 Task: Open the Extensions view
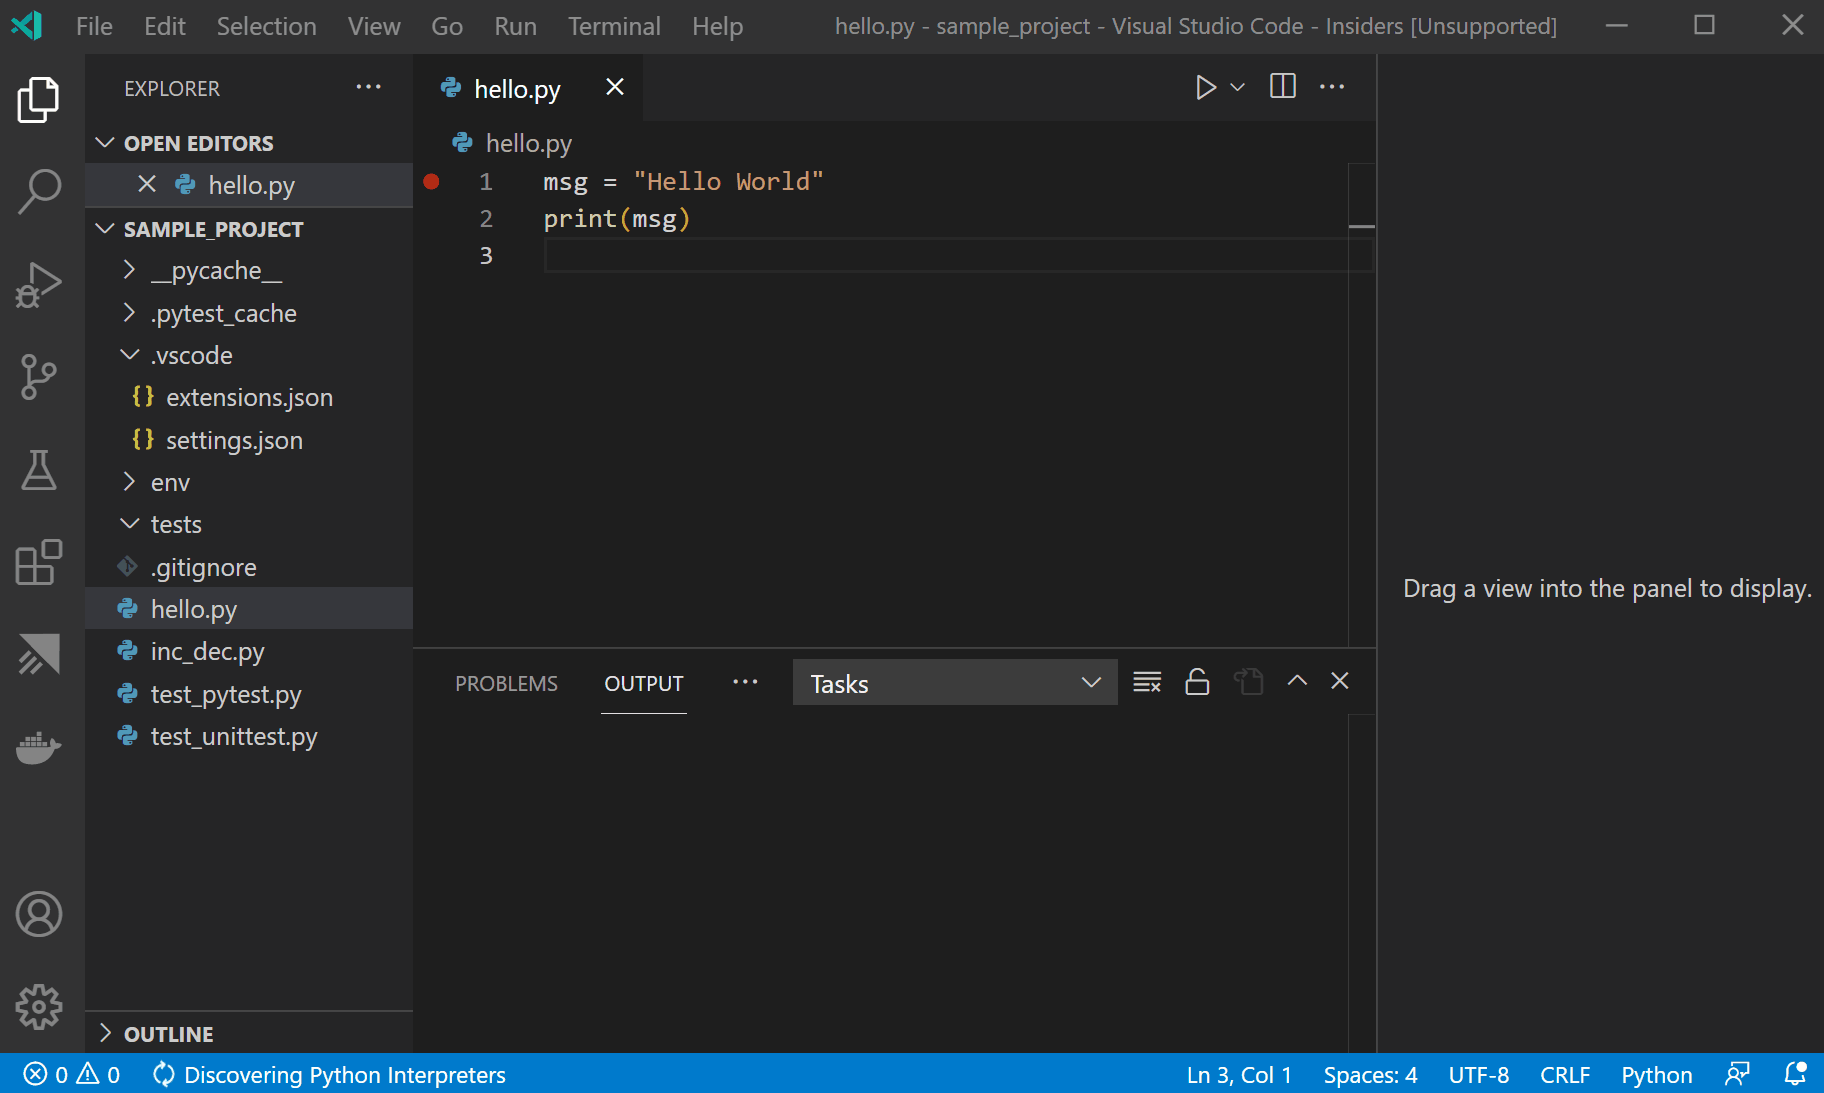[39, 563]
